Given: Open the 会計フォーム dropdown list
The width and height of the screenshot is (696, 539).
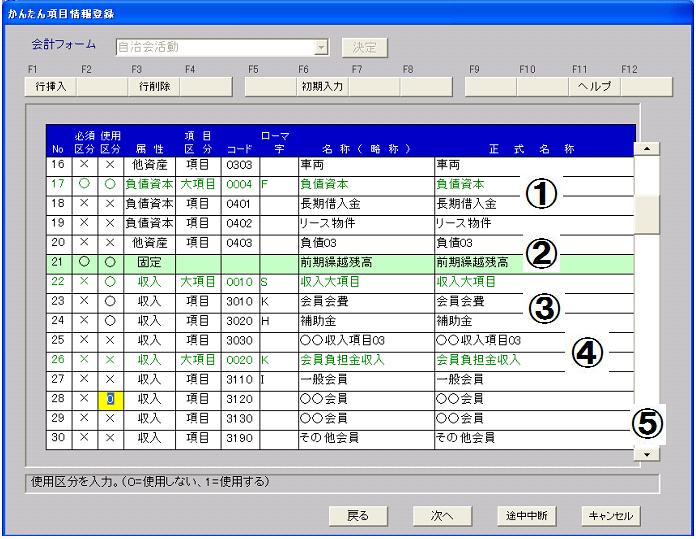Looking at the screenshot, I should point(321,47).
